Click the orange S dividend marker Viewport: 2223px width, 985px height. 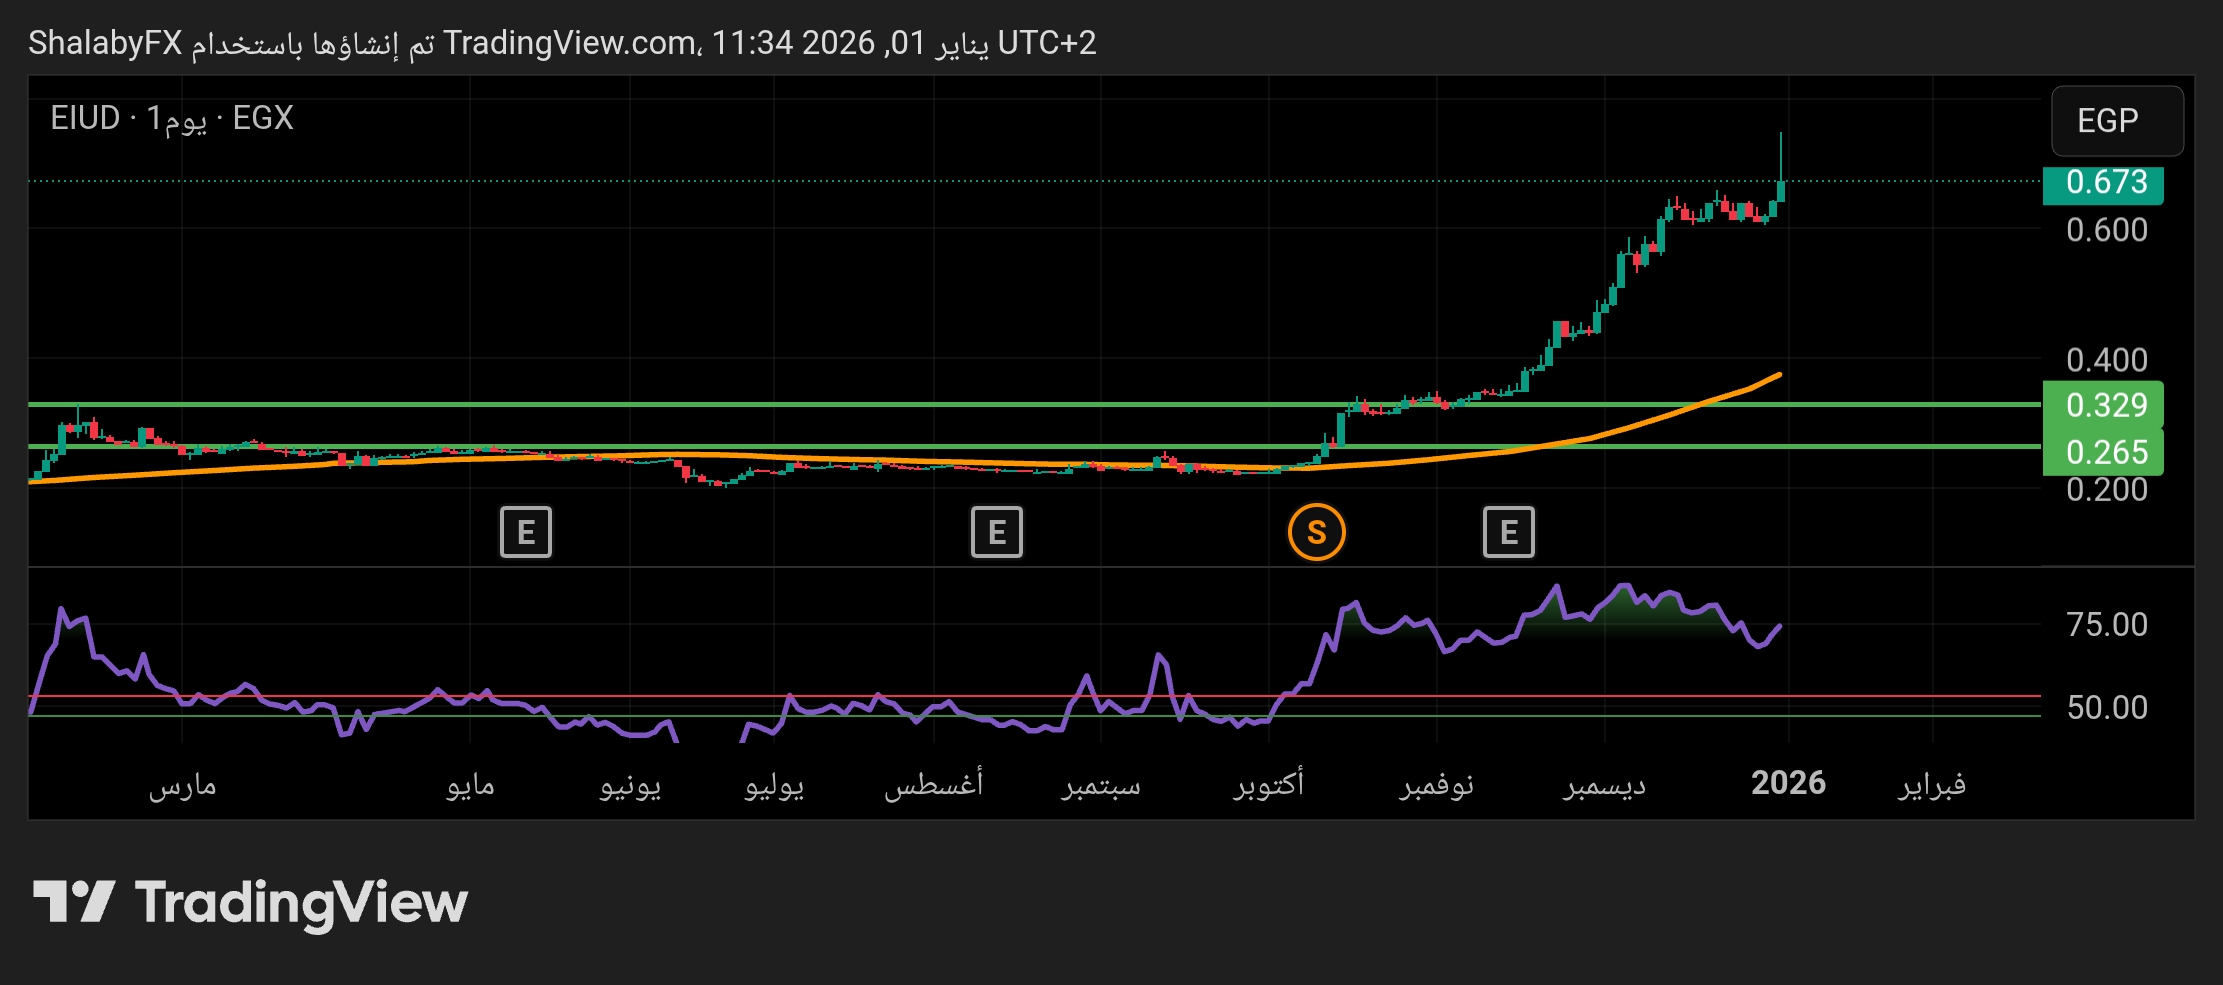point(1317,531)
